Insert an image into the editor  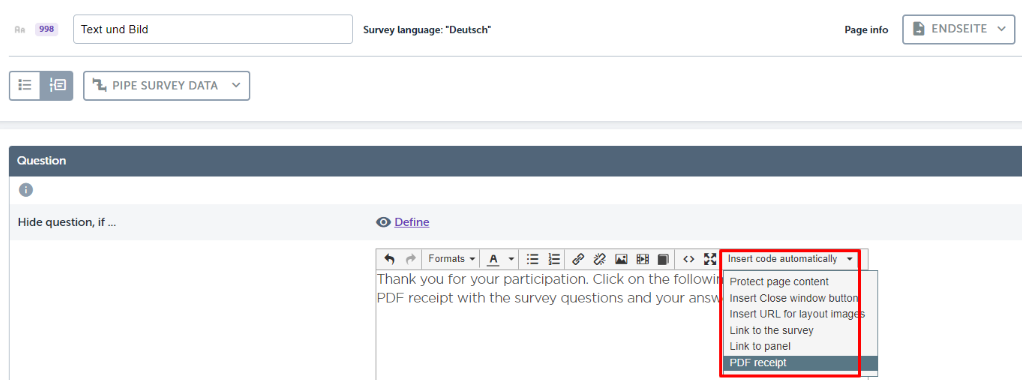[621, 259]
